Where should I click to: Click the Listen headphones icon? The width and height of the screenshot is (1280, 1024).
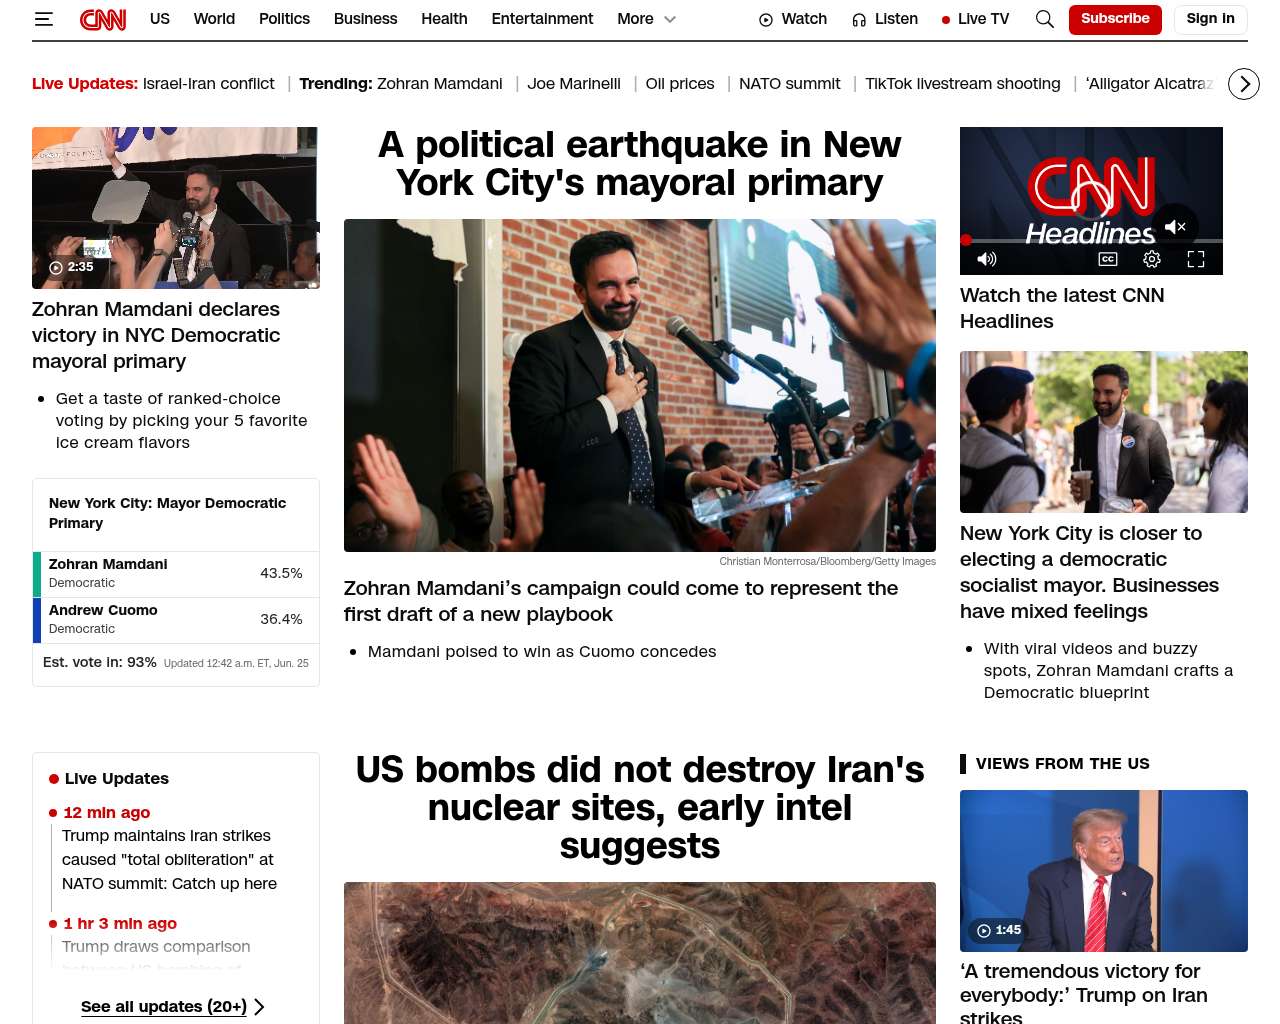point(859,20)
